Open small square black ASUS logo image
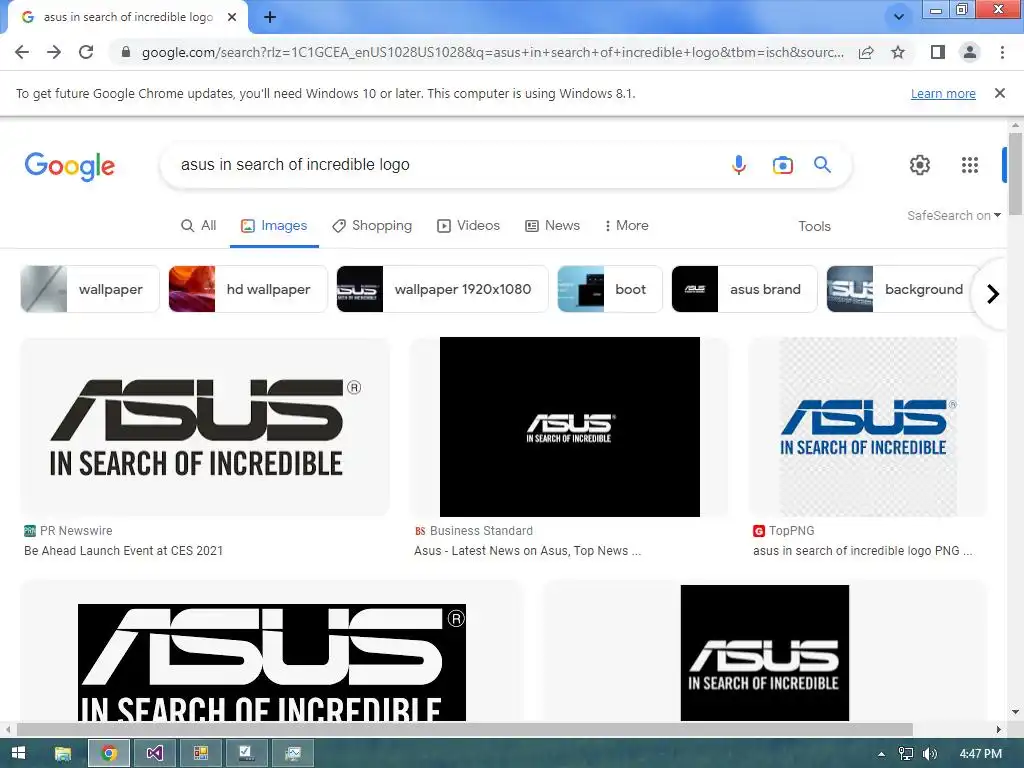 click(x=765, y=652)
